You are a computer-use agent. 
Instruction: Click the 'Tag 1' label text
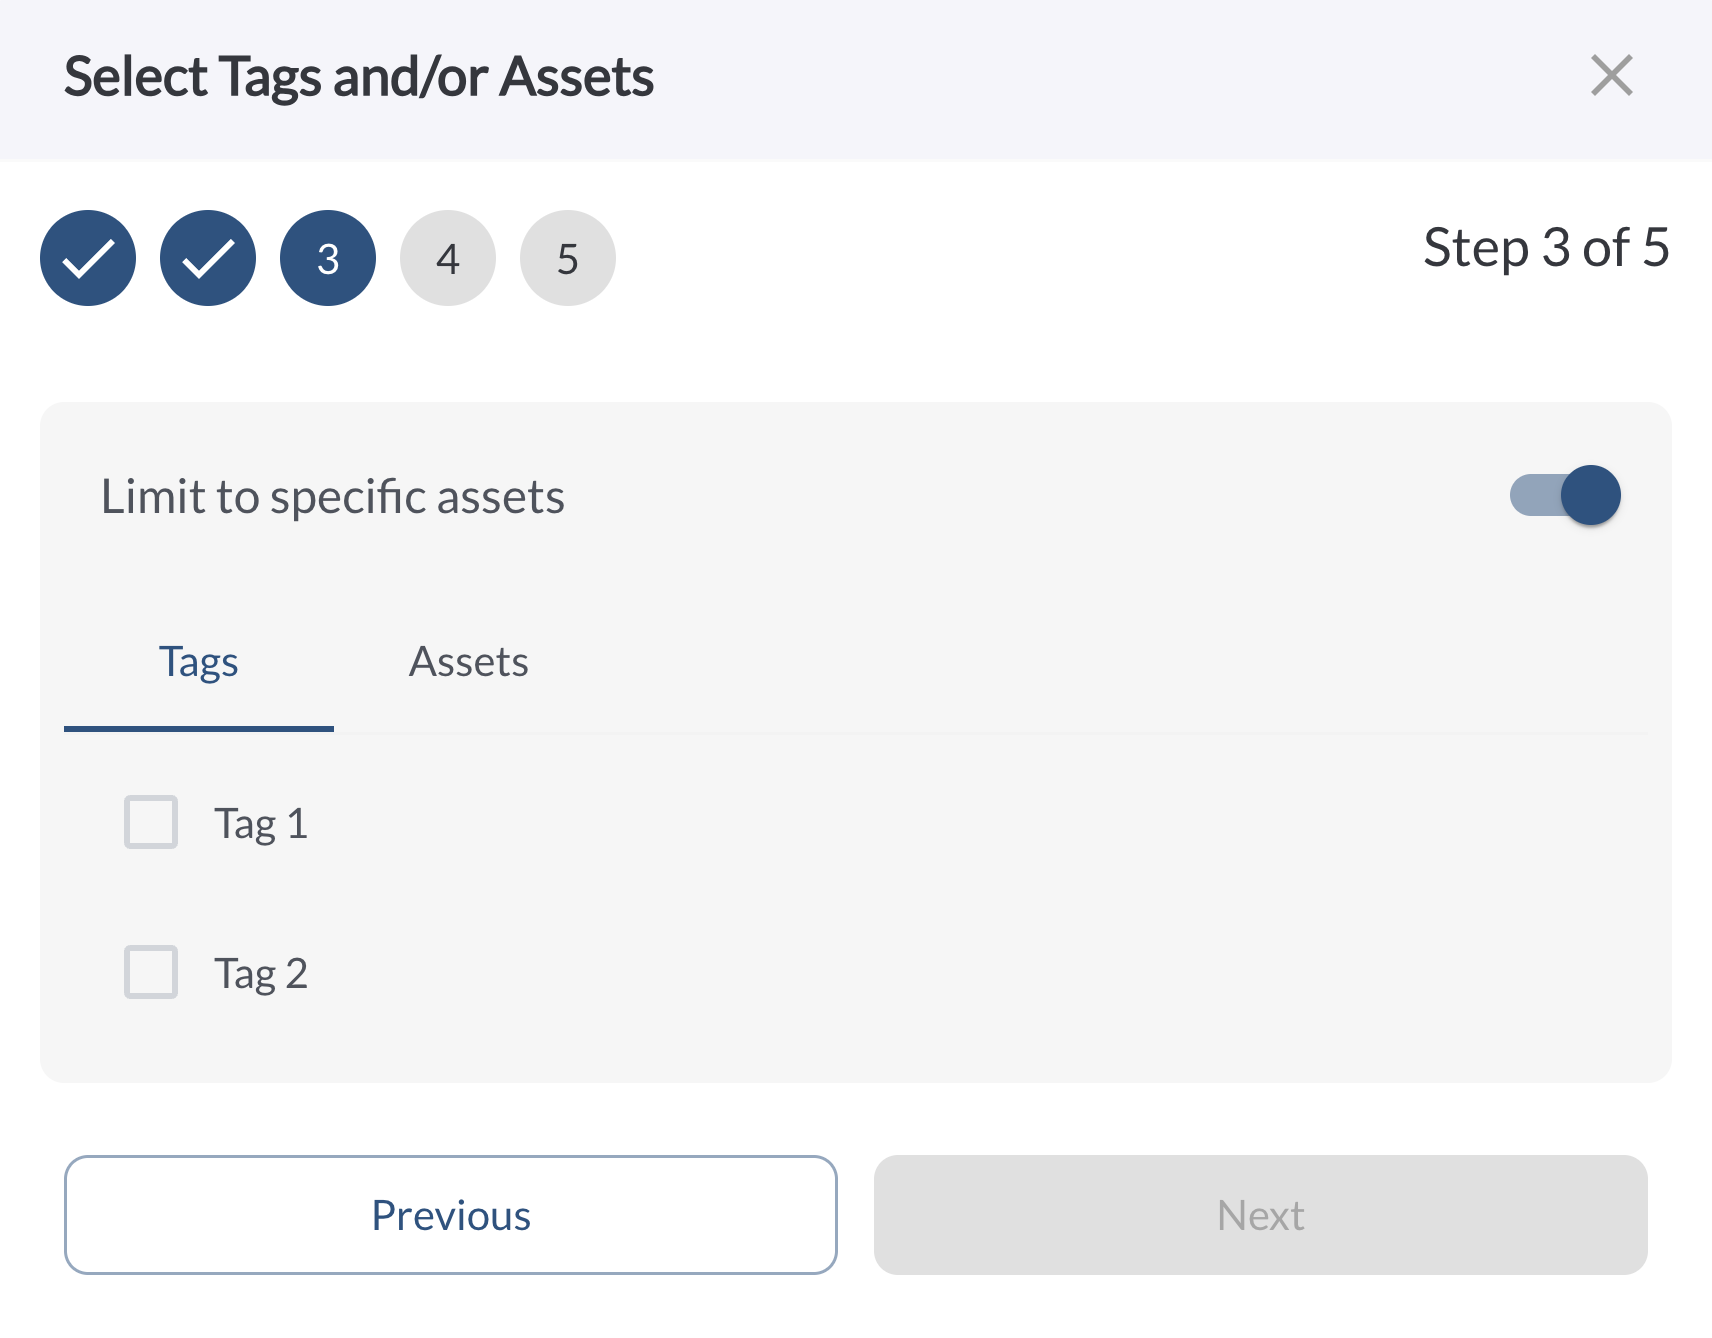261,824
